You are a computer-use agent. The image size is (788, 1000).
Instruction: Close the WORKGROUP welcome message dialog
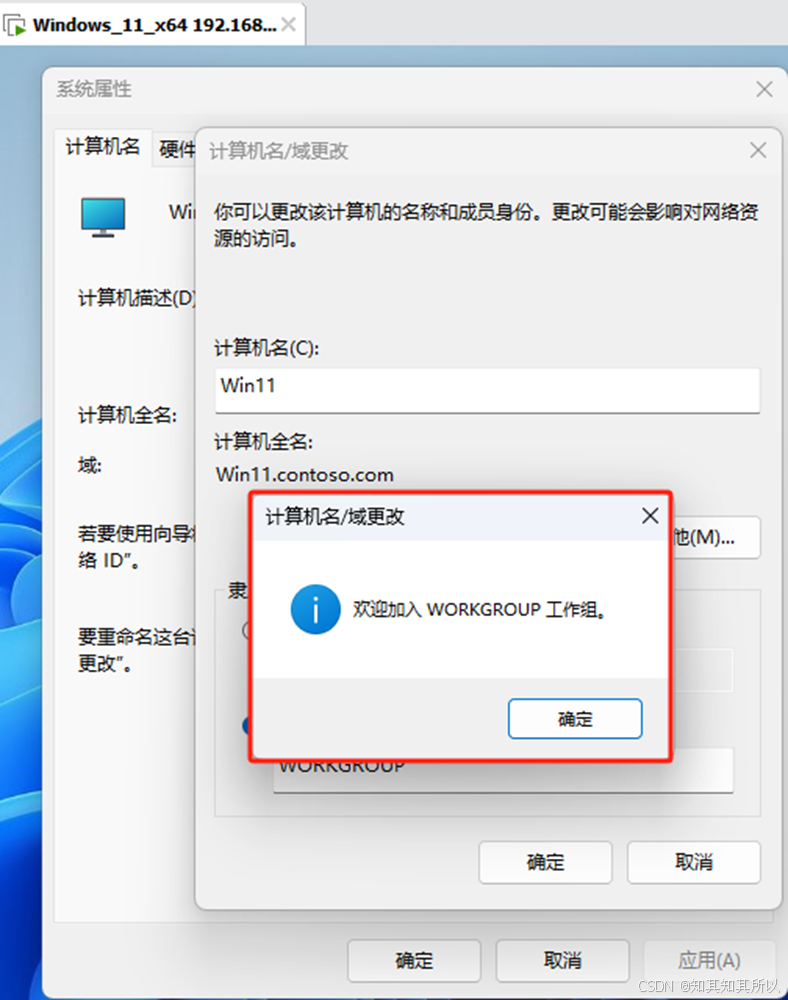click(x=650, y=516)
